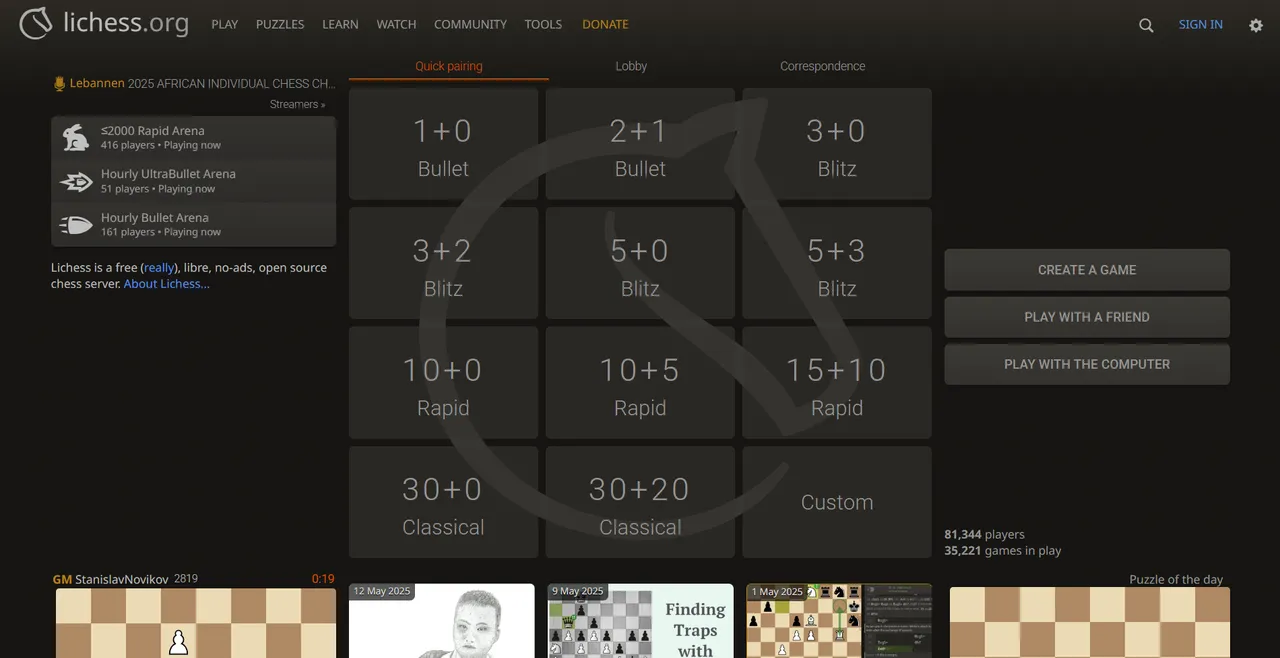Start a 10+5 Rapid game
The height and width of the screenshot is (658, 1280).
pyautogui.click(x=640, y=383)
